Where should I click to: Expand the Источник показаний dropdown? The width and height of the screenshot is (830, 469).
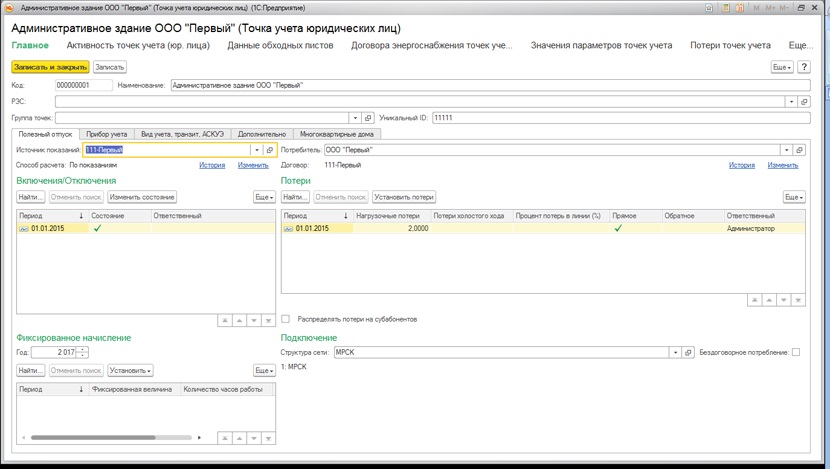pyautogui.click(x=257, y=150)
